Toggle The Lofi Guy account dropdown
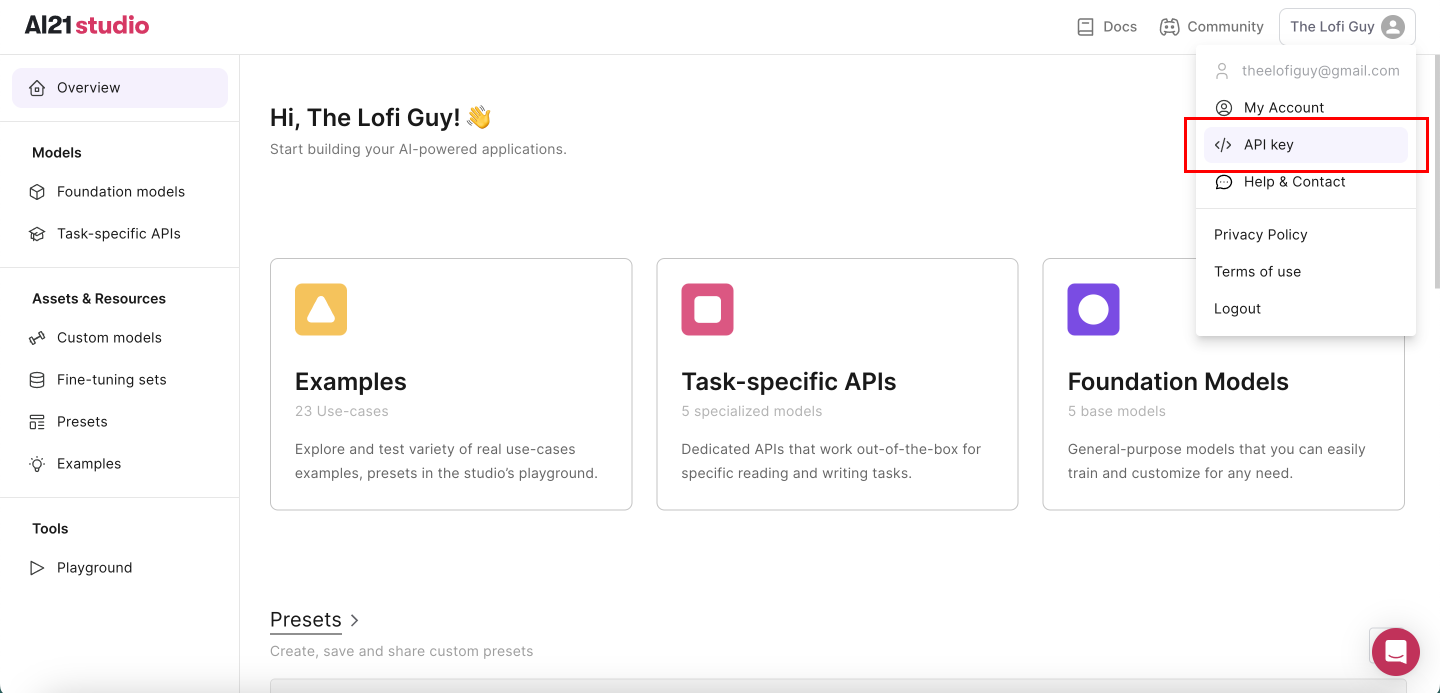The width and height of the screenshot is (1440, 693). click(1347, 27)
